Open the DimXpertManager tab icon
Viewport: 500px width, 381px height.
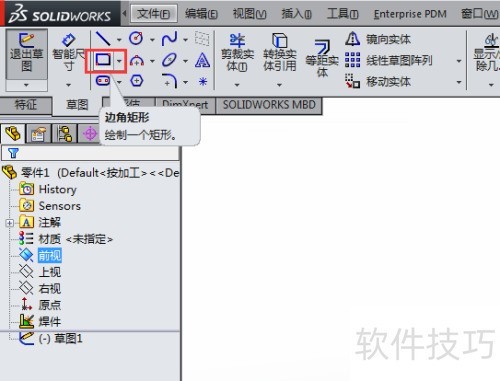89,134
